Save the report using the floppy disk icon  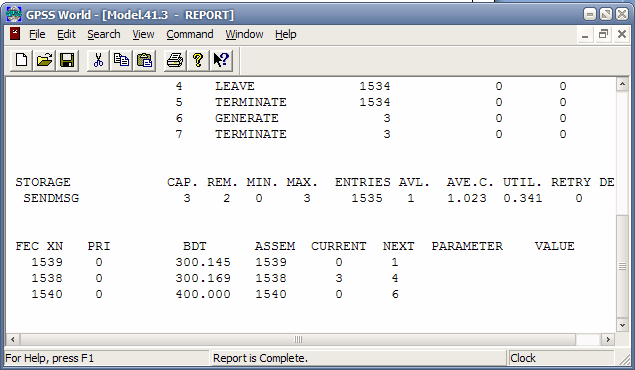[x=67, y=60]
